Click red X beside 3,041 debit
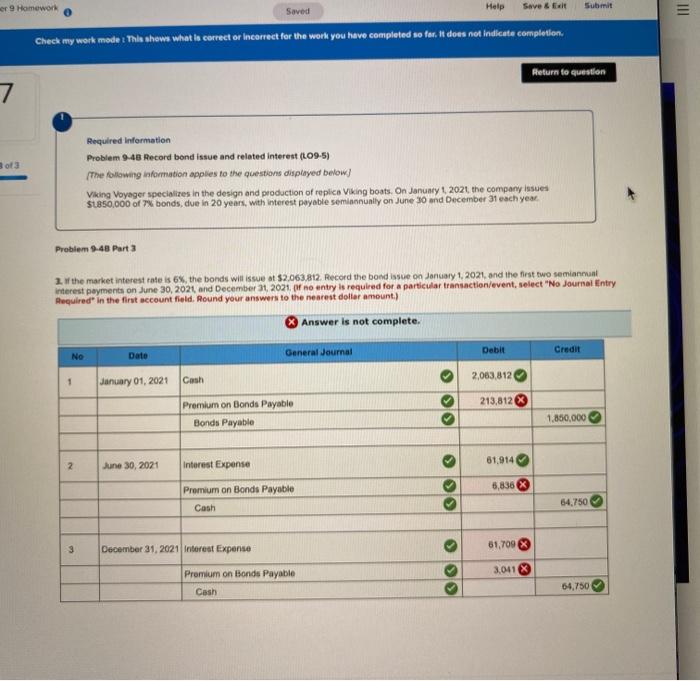 click(524, 569)
